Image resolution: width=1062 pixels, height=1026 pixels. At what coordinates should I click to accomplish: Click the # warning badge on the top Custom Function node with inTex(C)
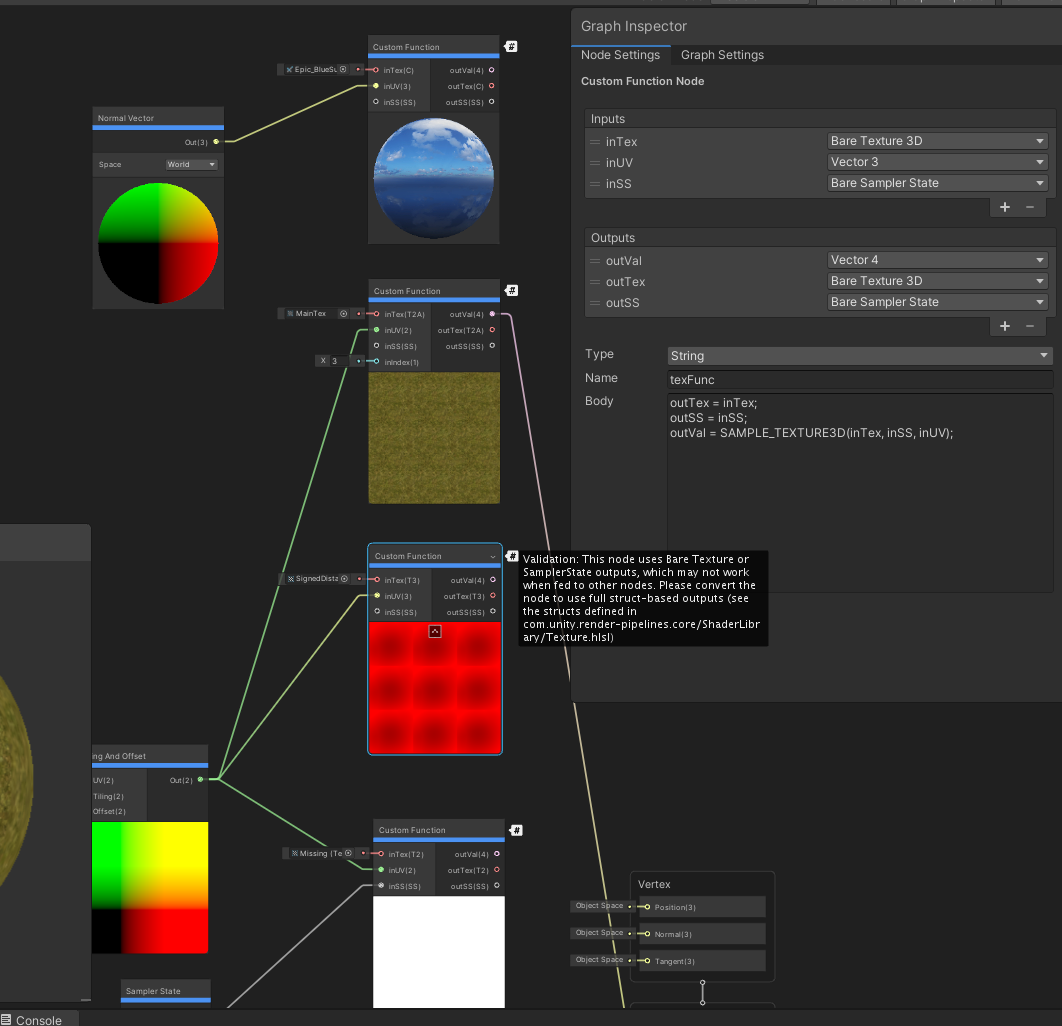click(x=511, y=46)
